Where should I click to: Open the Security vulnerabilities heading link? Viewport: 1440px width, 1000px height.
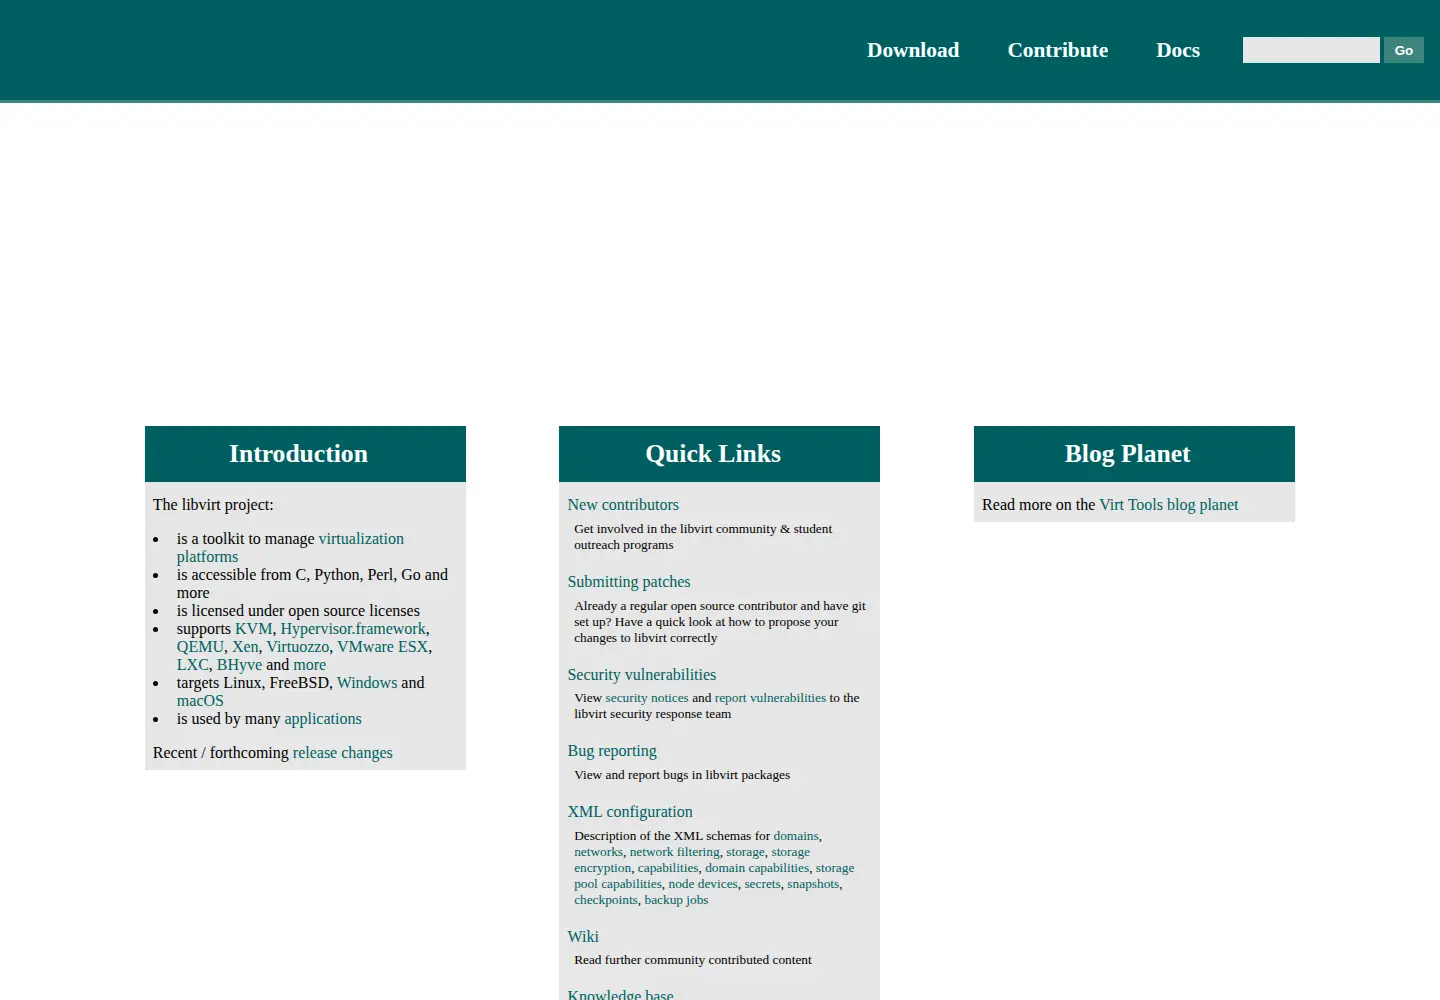(642, 675)
